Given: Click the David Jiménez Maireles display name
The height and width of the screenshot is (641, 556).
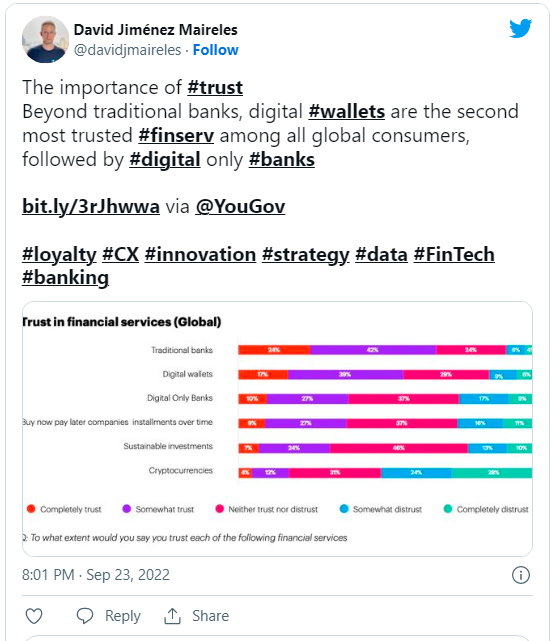Looking at the screenshot, I should 156,30.
